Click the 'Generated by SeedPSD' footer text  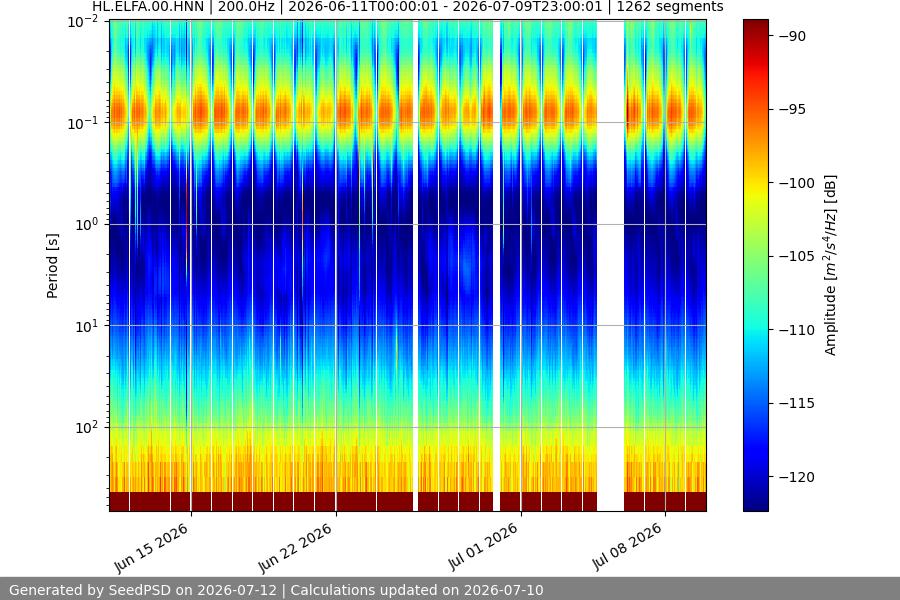coord(91,590)
